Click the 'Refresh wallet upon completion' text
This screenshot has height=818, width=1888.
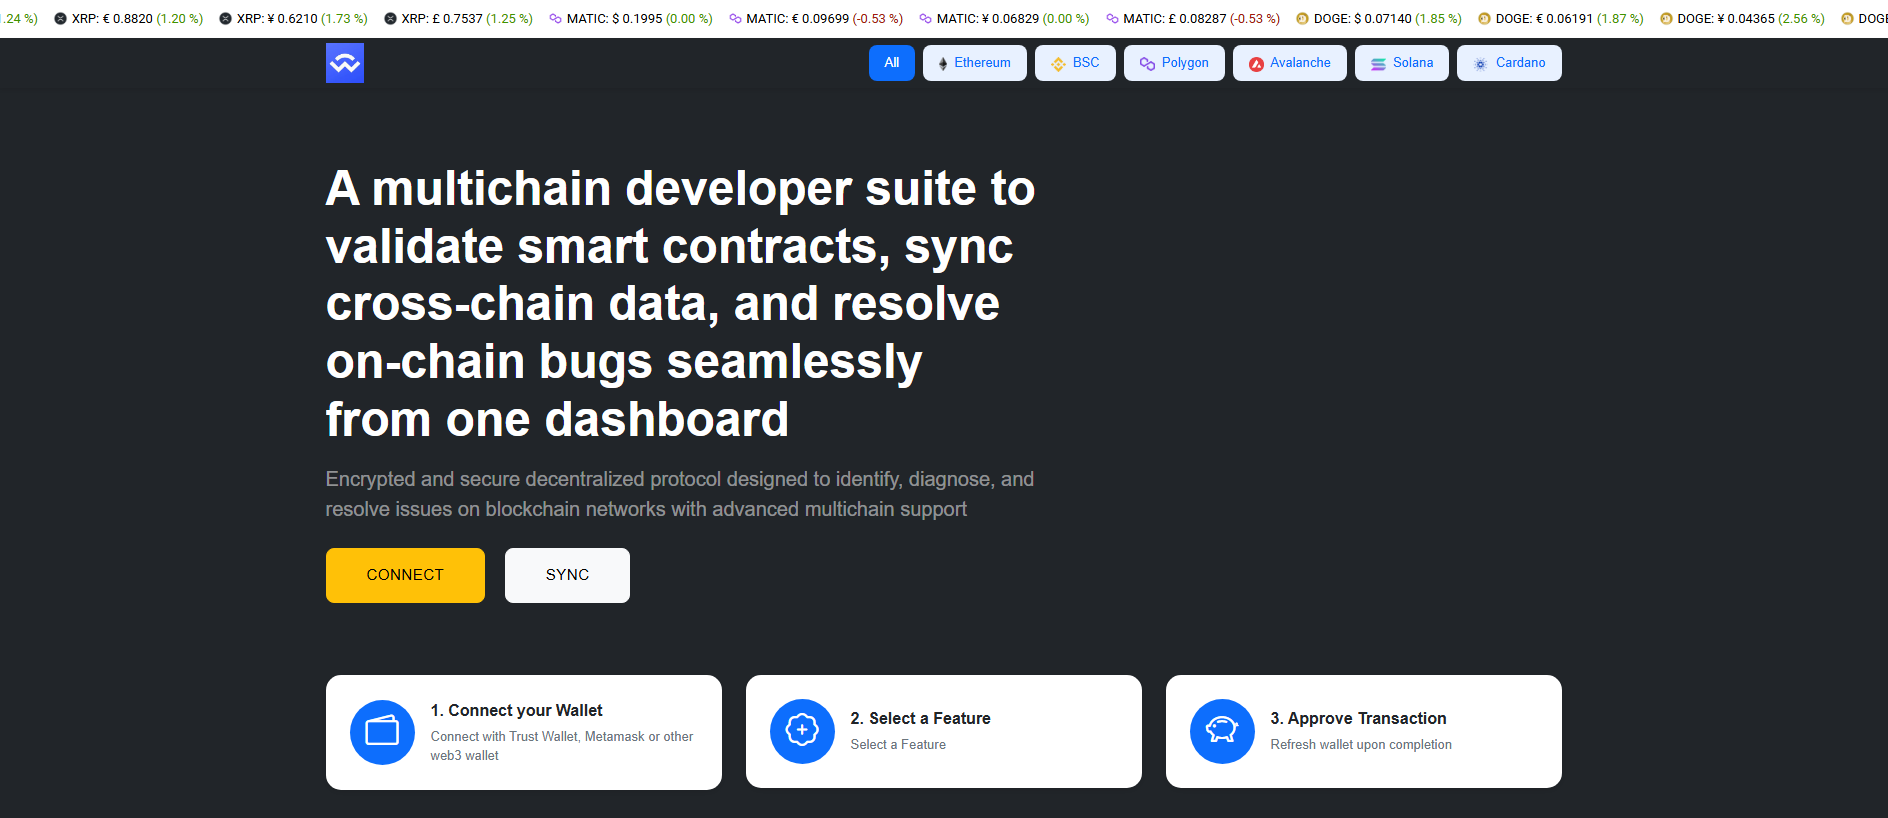[1361, 744]
